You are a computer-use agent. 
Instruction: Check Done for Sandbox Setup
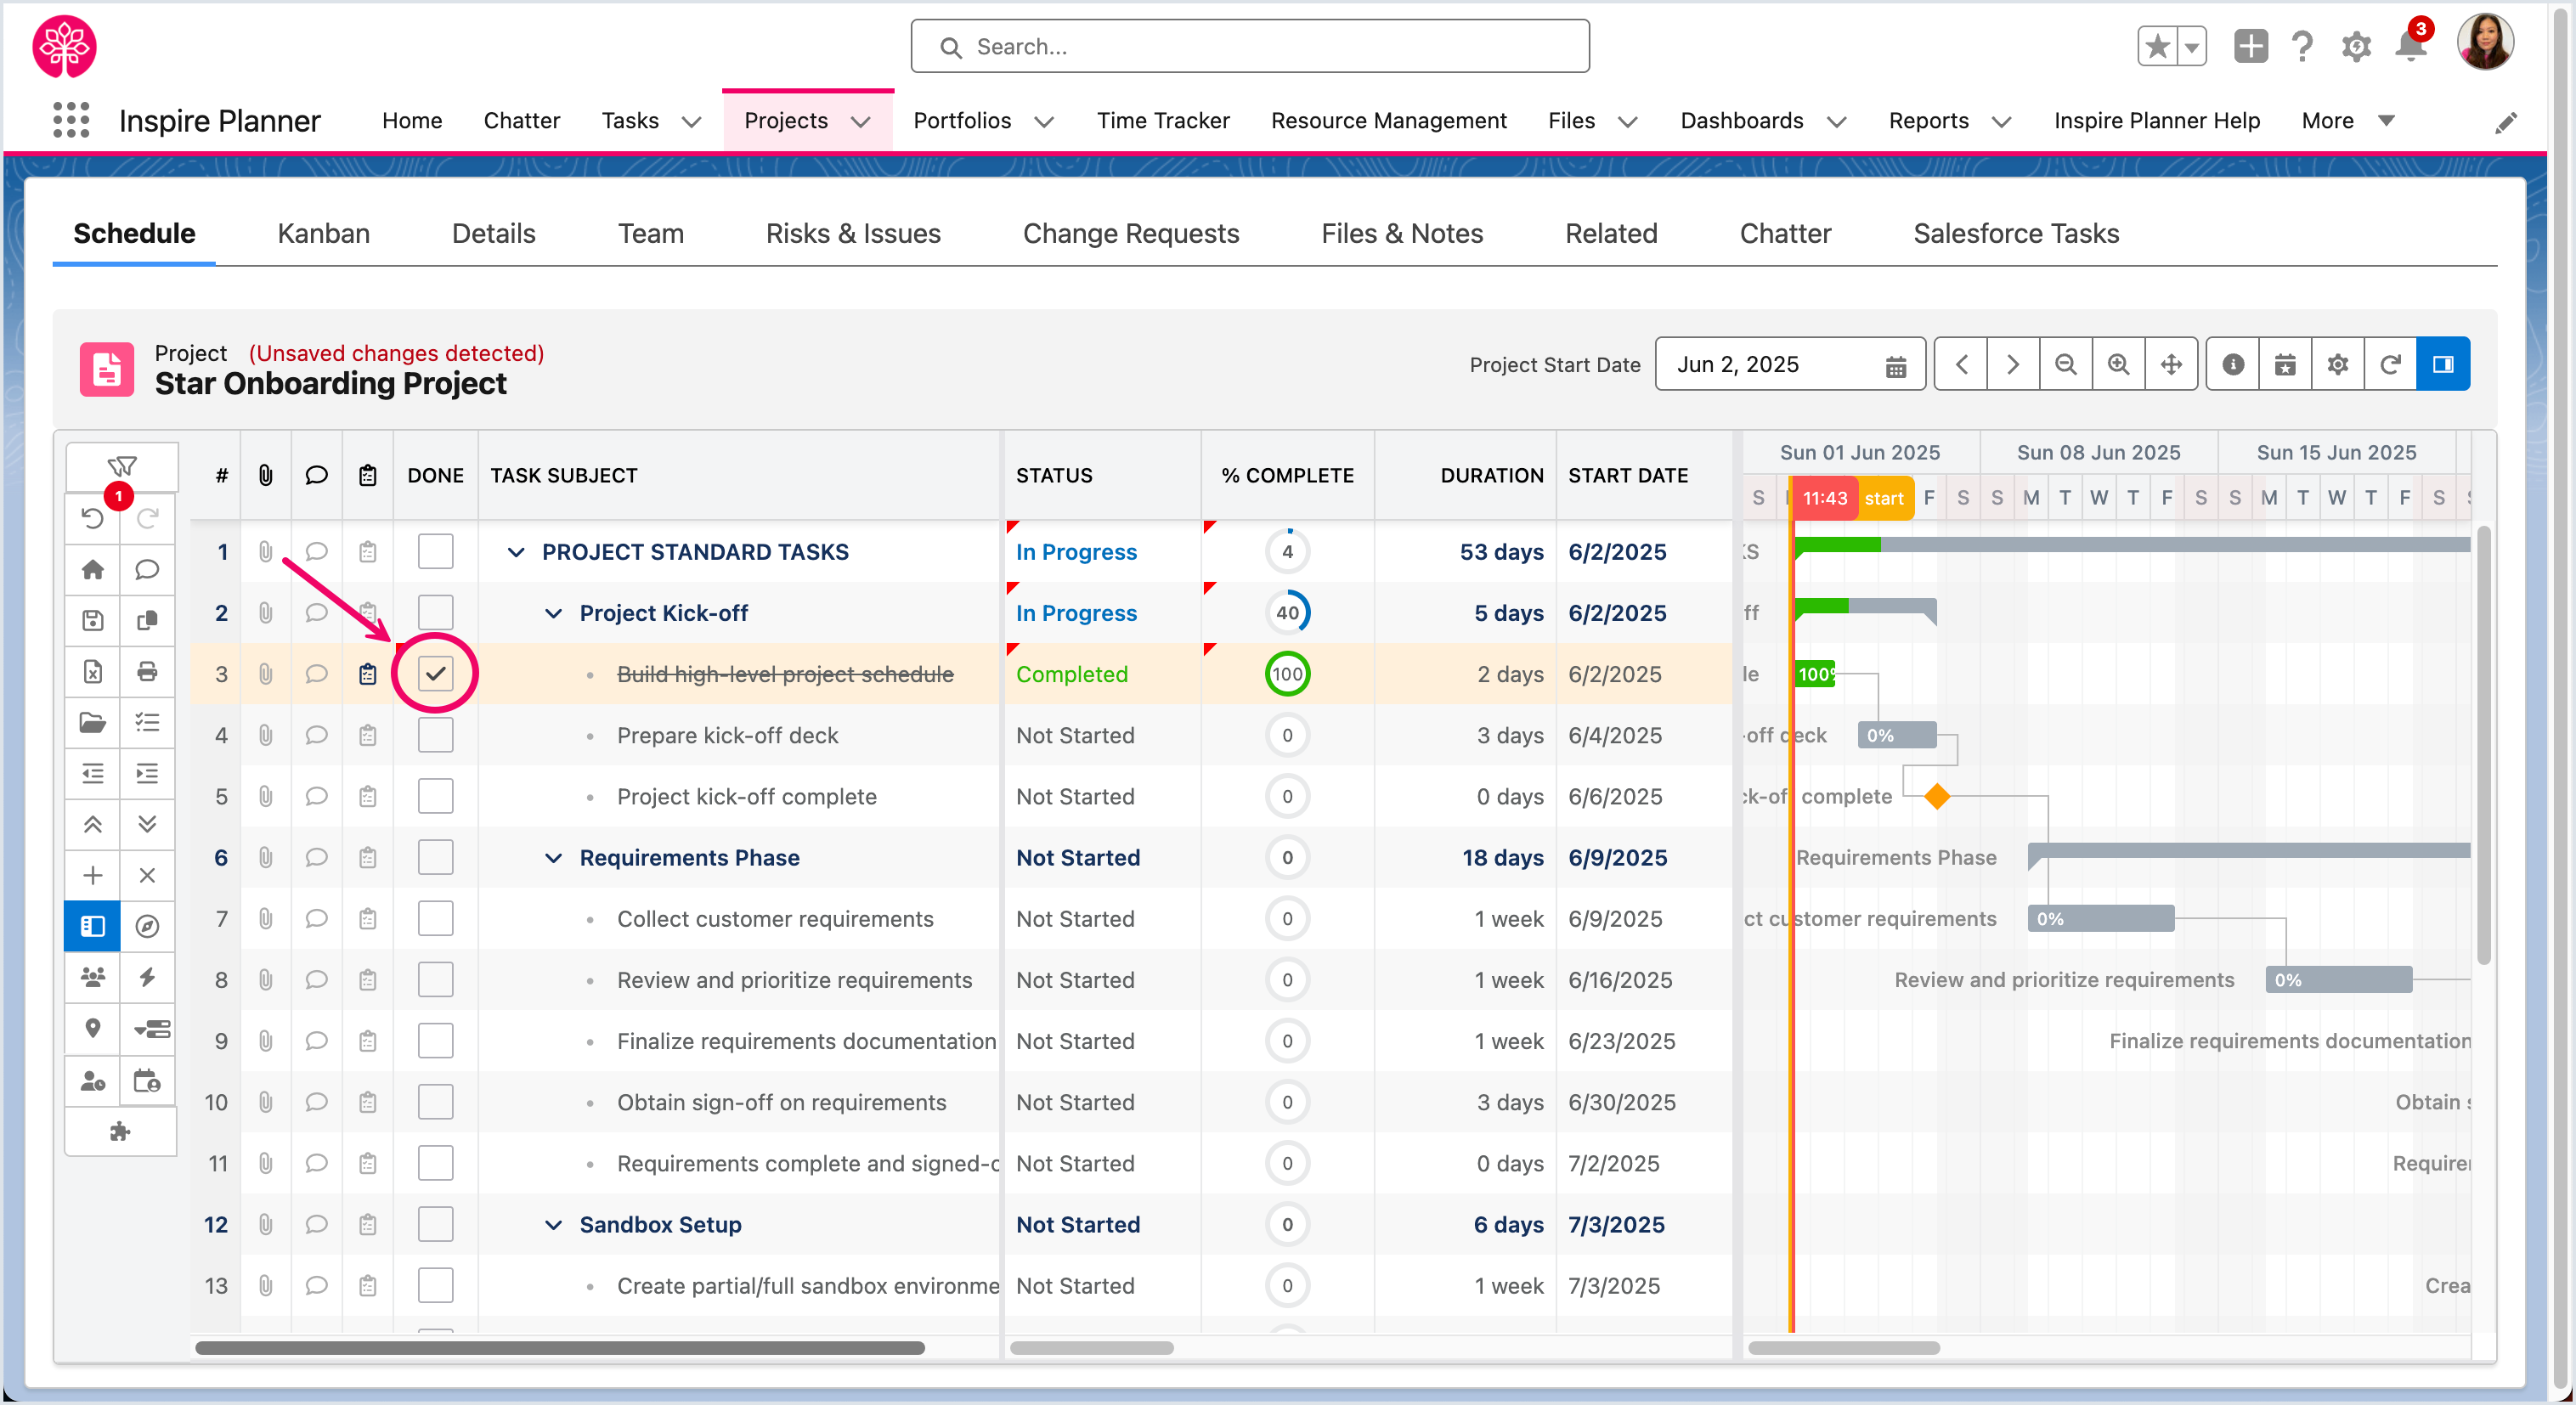436,1224
